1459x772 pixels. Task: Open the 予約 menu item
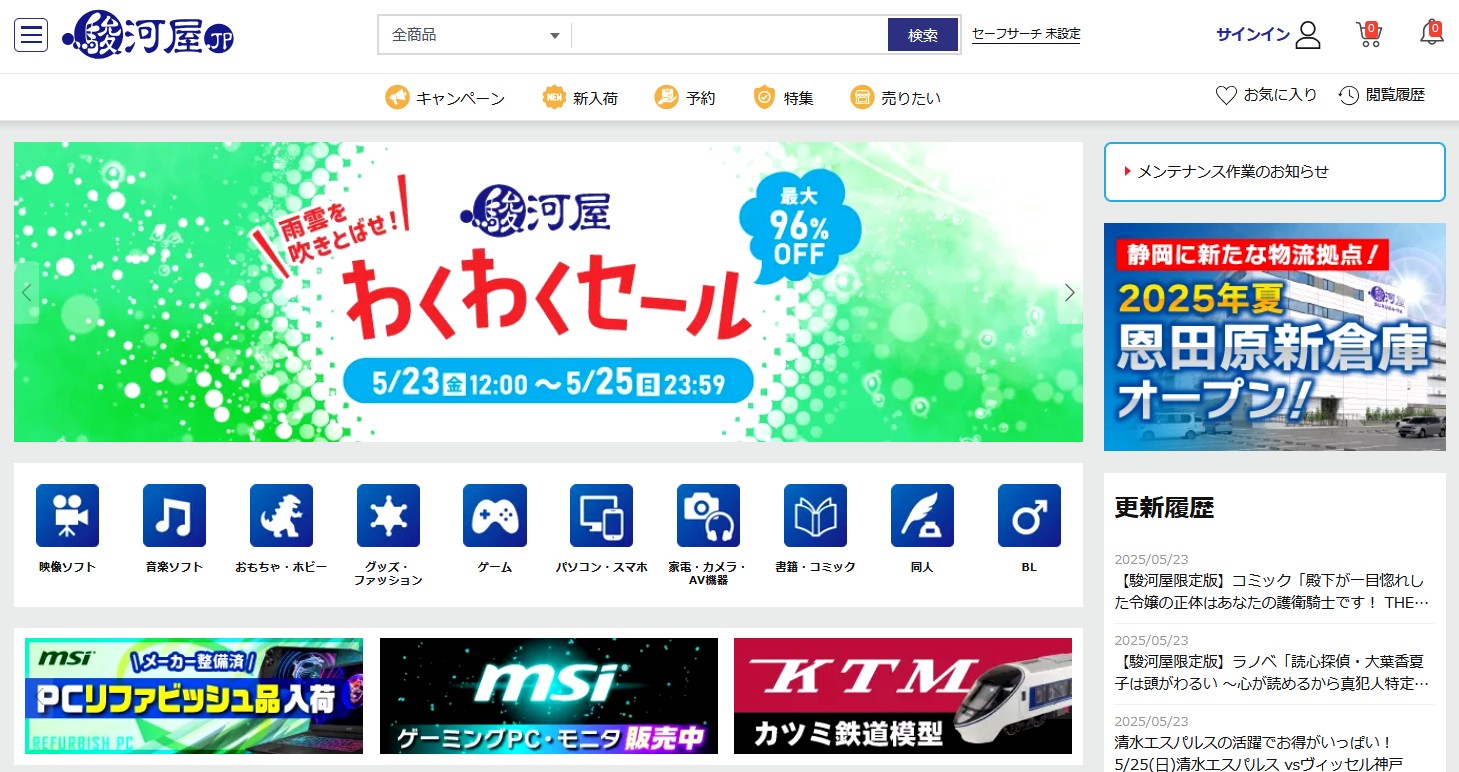[685, 98]
